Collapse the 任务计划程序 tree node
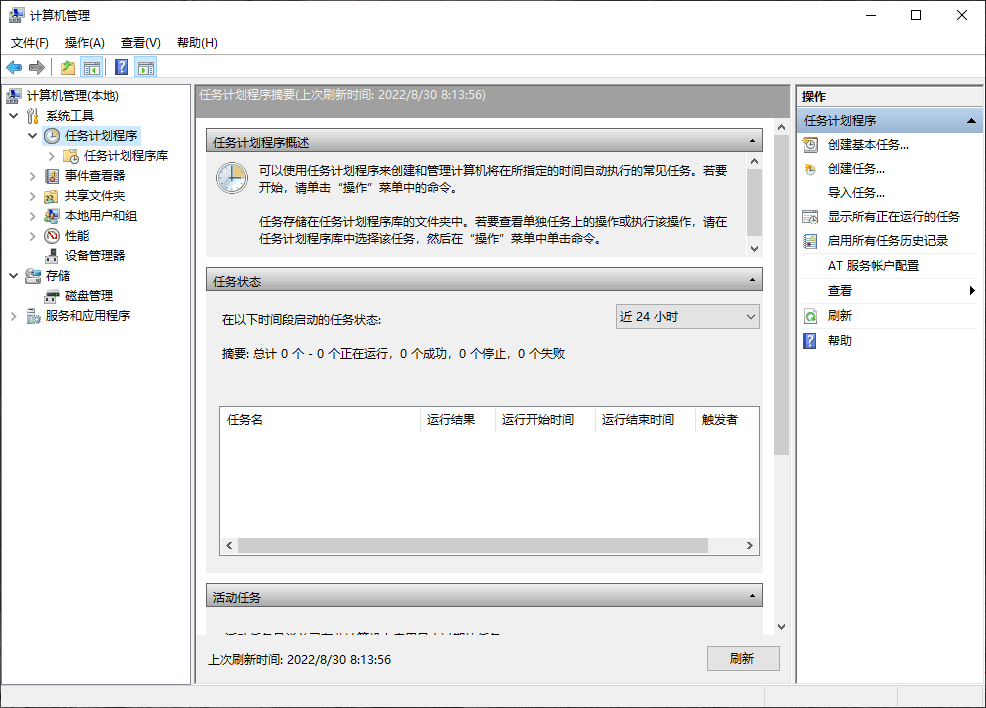Viewport: 986px width, 708px height. pos(33,136)
